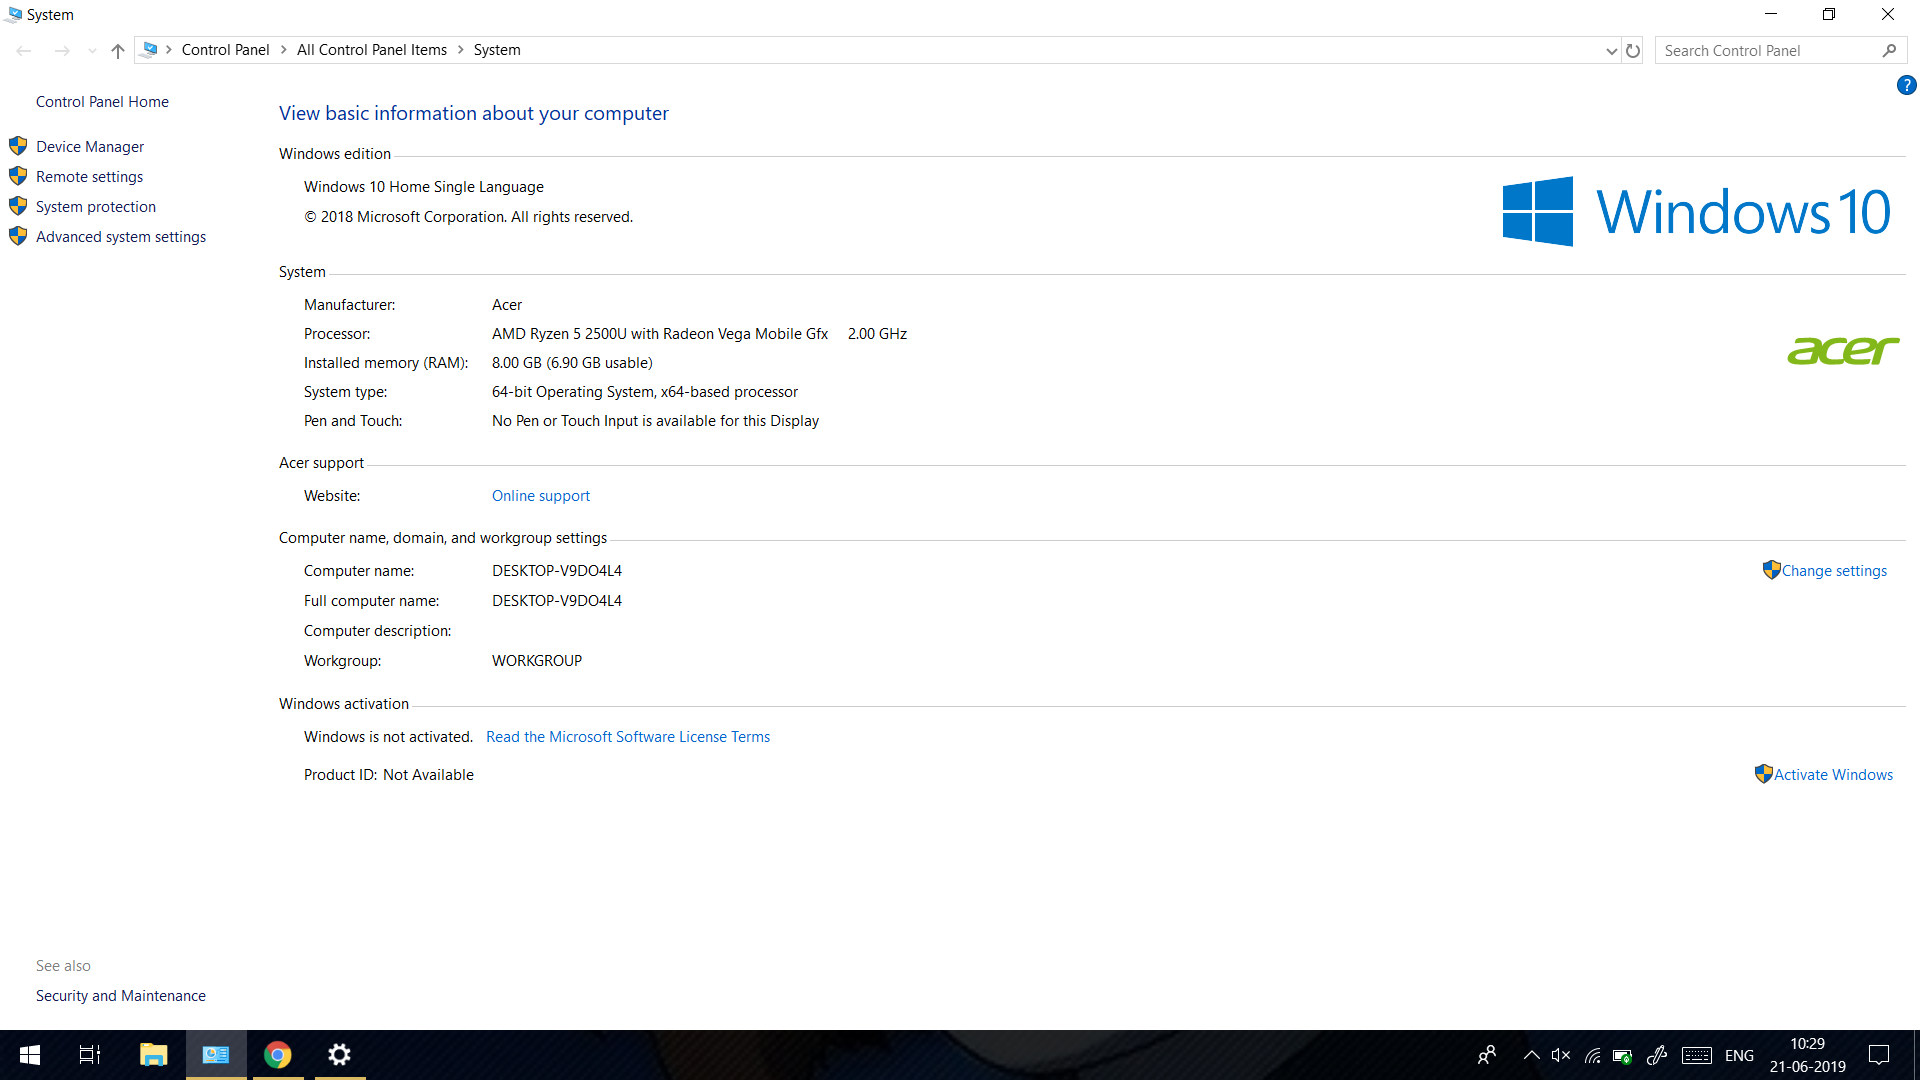Click the shield icon beside System protection
The image size is (1920, 1080).
point(18,206)
